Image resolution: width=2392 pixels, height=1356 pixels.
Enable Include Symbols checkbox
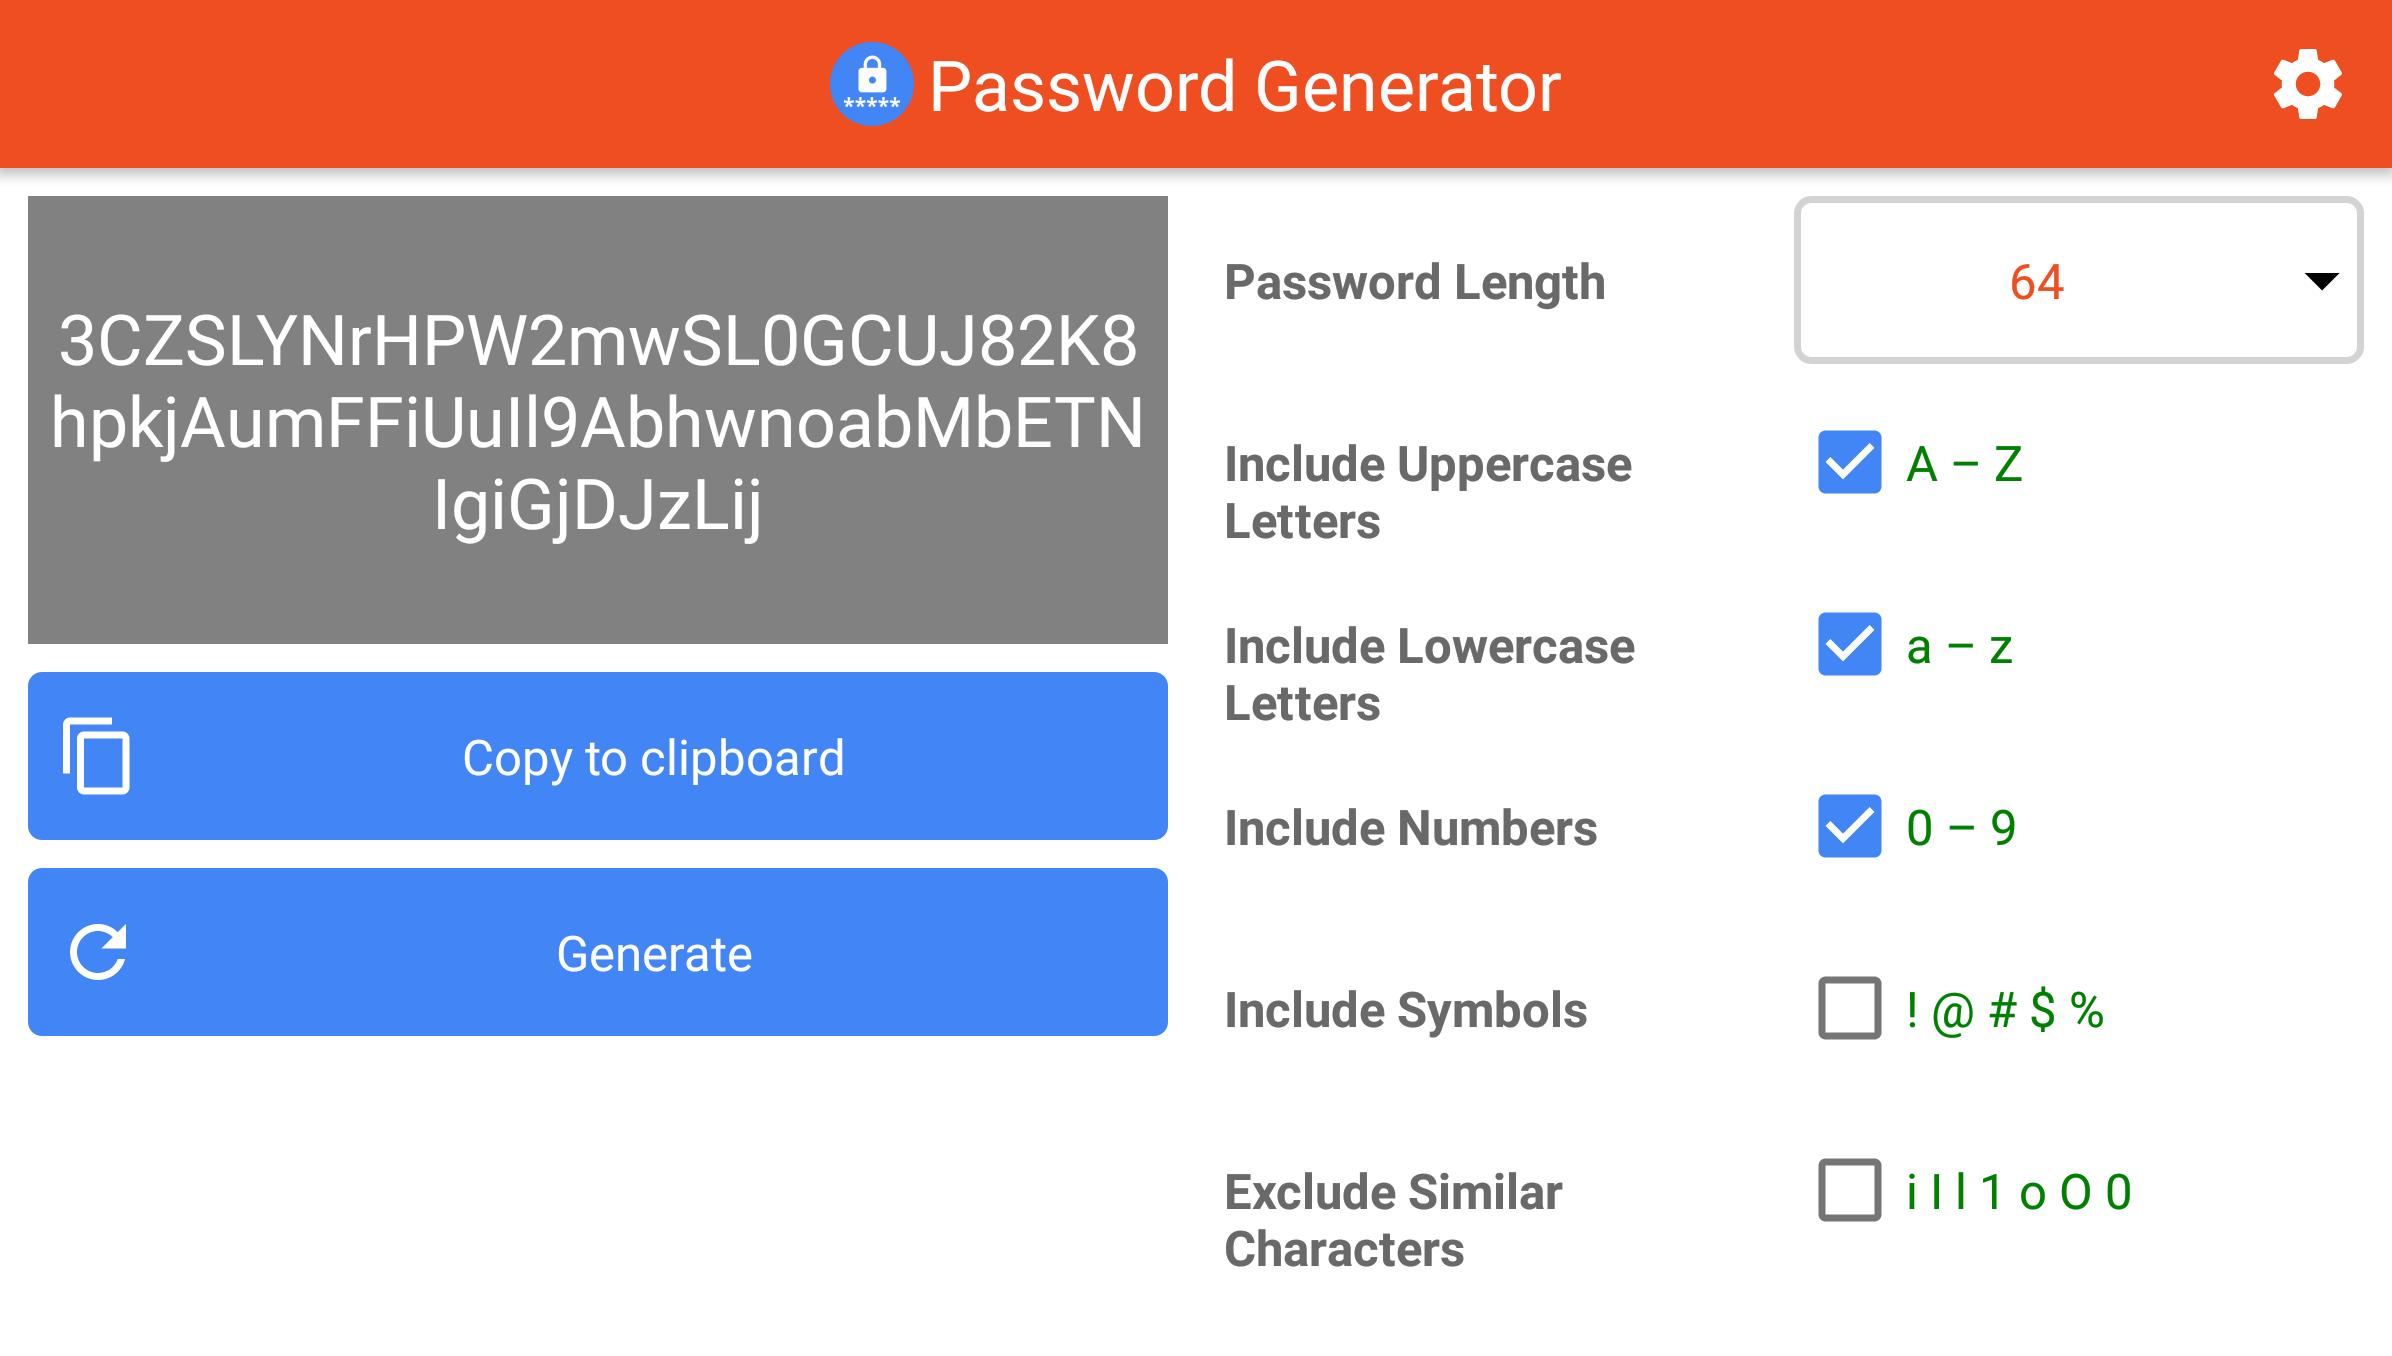coord(1848,1008)
